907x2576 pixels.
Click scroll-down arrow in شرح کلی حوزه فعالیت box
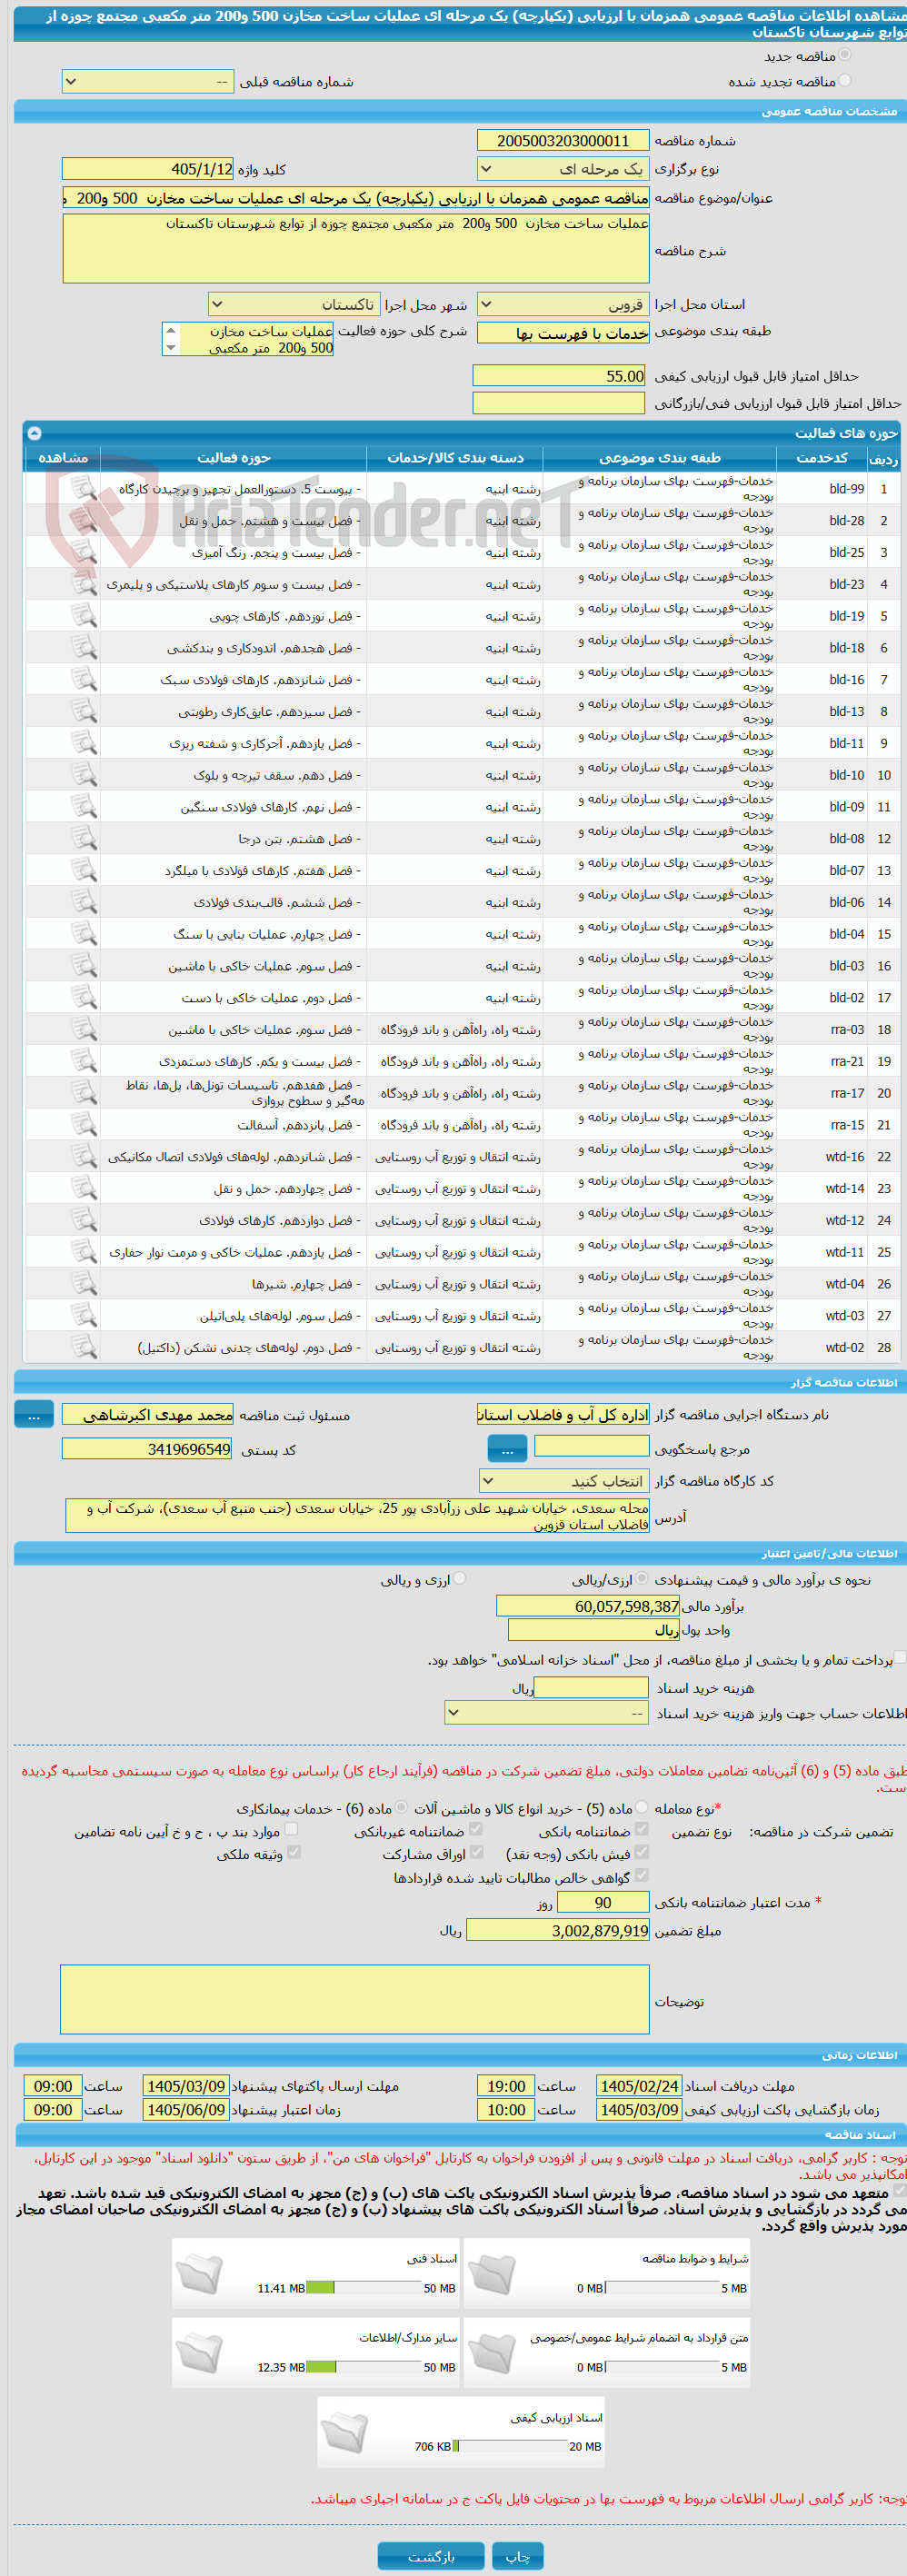(x=171, y=348)
